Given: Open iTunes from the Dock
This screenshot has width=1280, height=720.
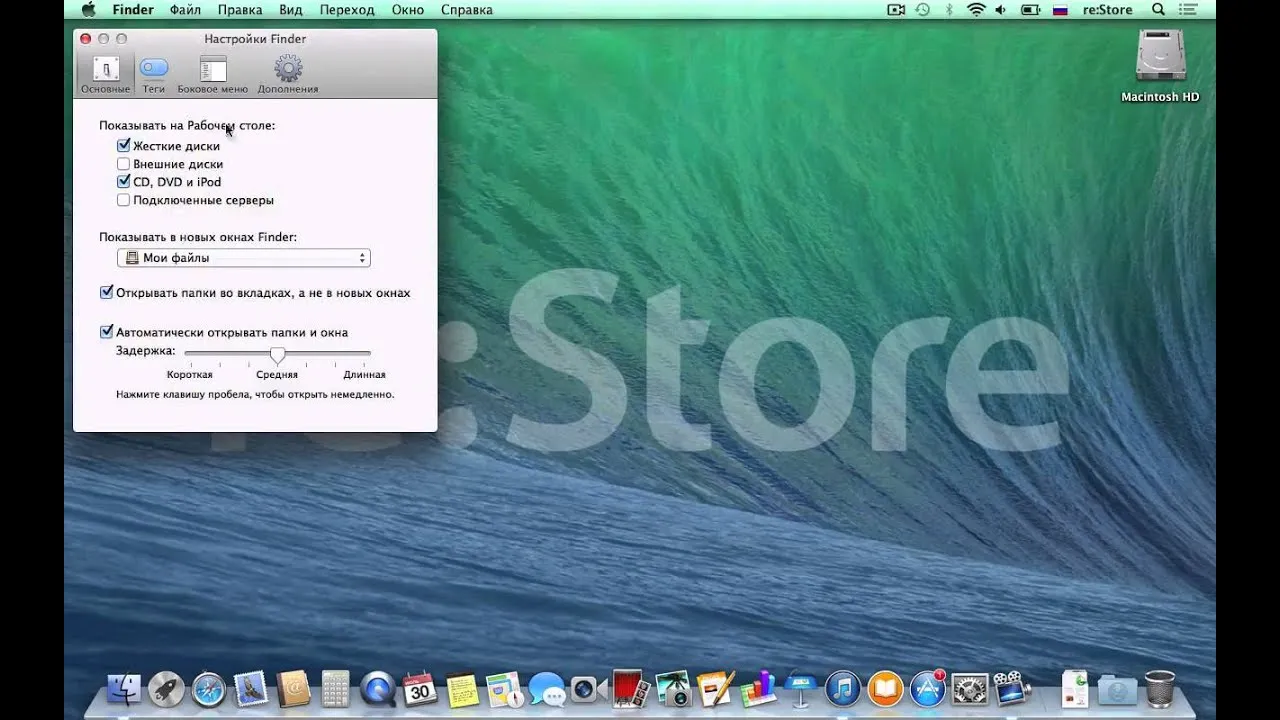Looking at the screenshot, I should 843,688.
